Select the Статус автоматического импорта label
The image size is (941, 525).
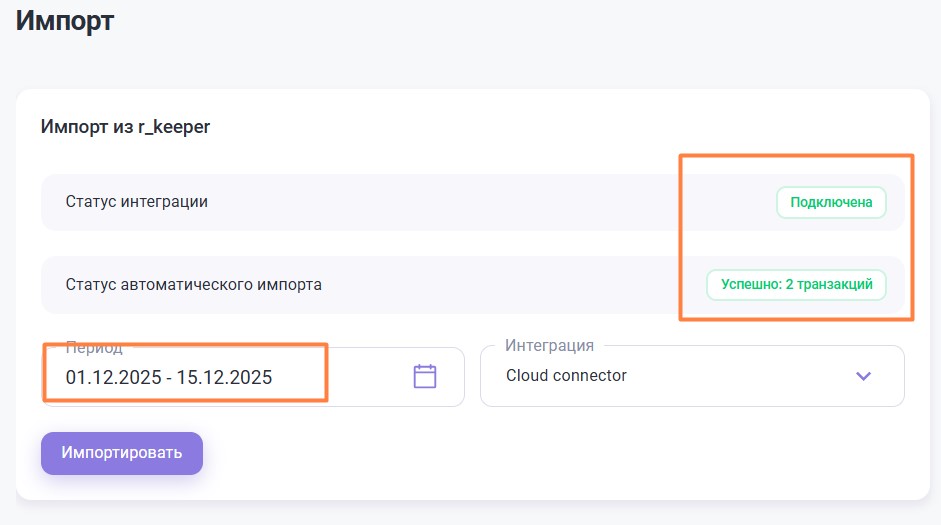pos(194,284)
